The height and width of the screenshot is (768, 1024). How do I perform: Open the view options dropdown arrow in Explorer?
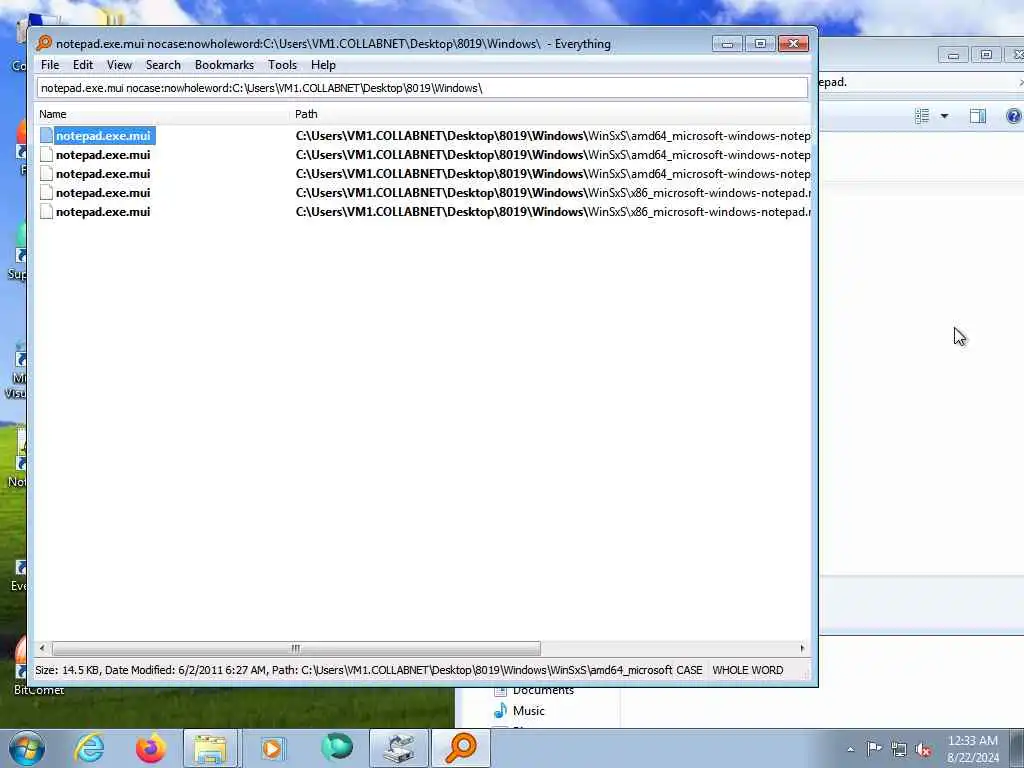[x=944, y=116]
